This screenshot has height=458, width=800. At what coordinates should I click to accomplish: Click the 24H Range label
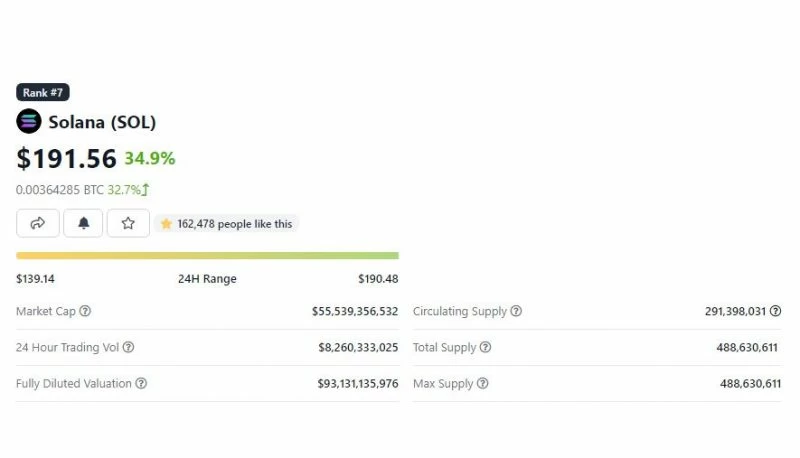pyautogui.click(x=207, y=279)
